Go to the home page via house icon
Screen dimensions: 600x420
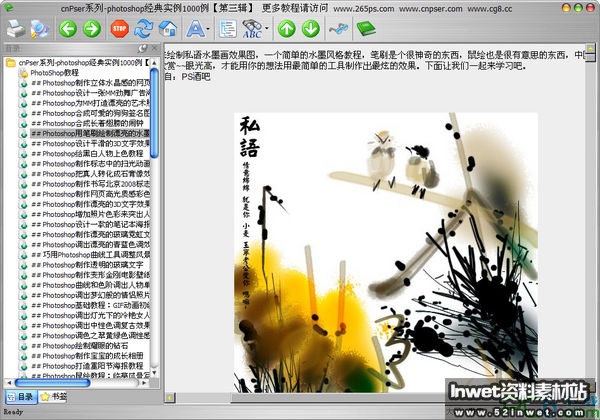click(x=168, y=29)
